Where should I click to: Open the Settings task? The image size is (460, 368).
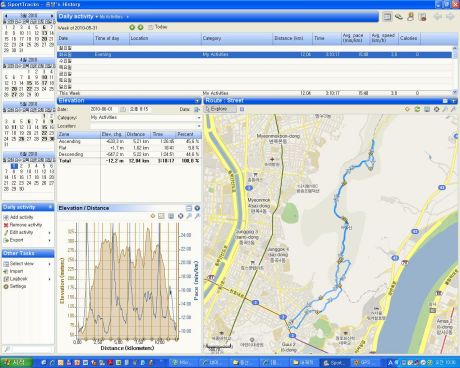click(x=18, y=286)
